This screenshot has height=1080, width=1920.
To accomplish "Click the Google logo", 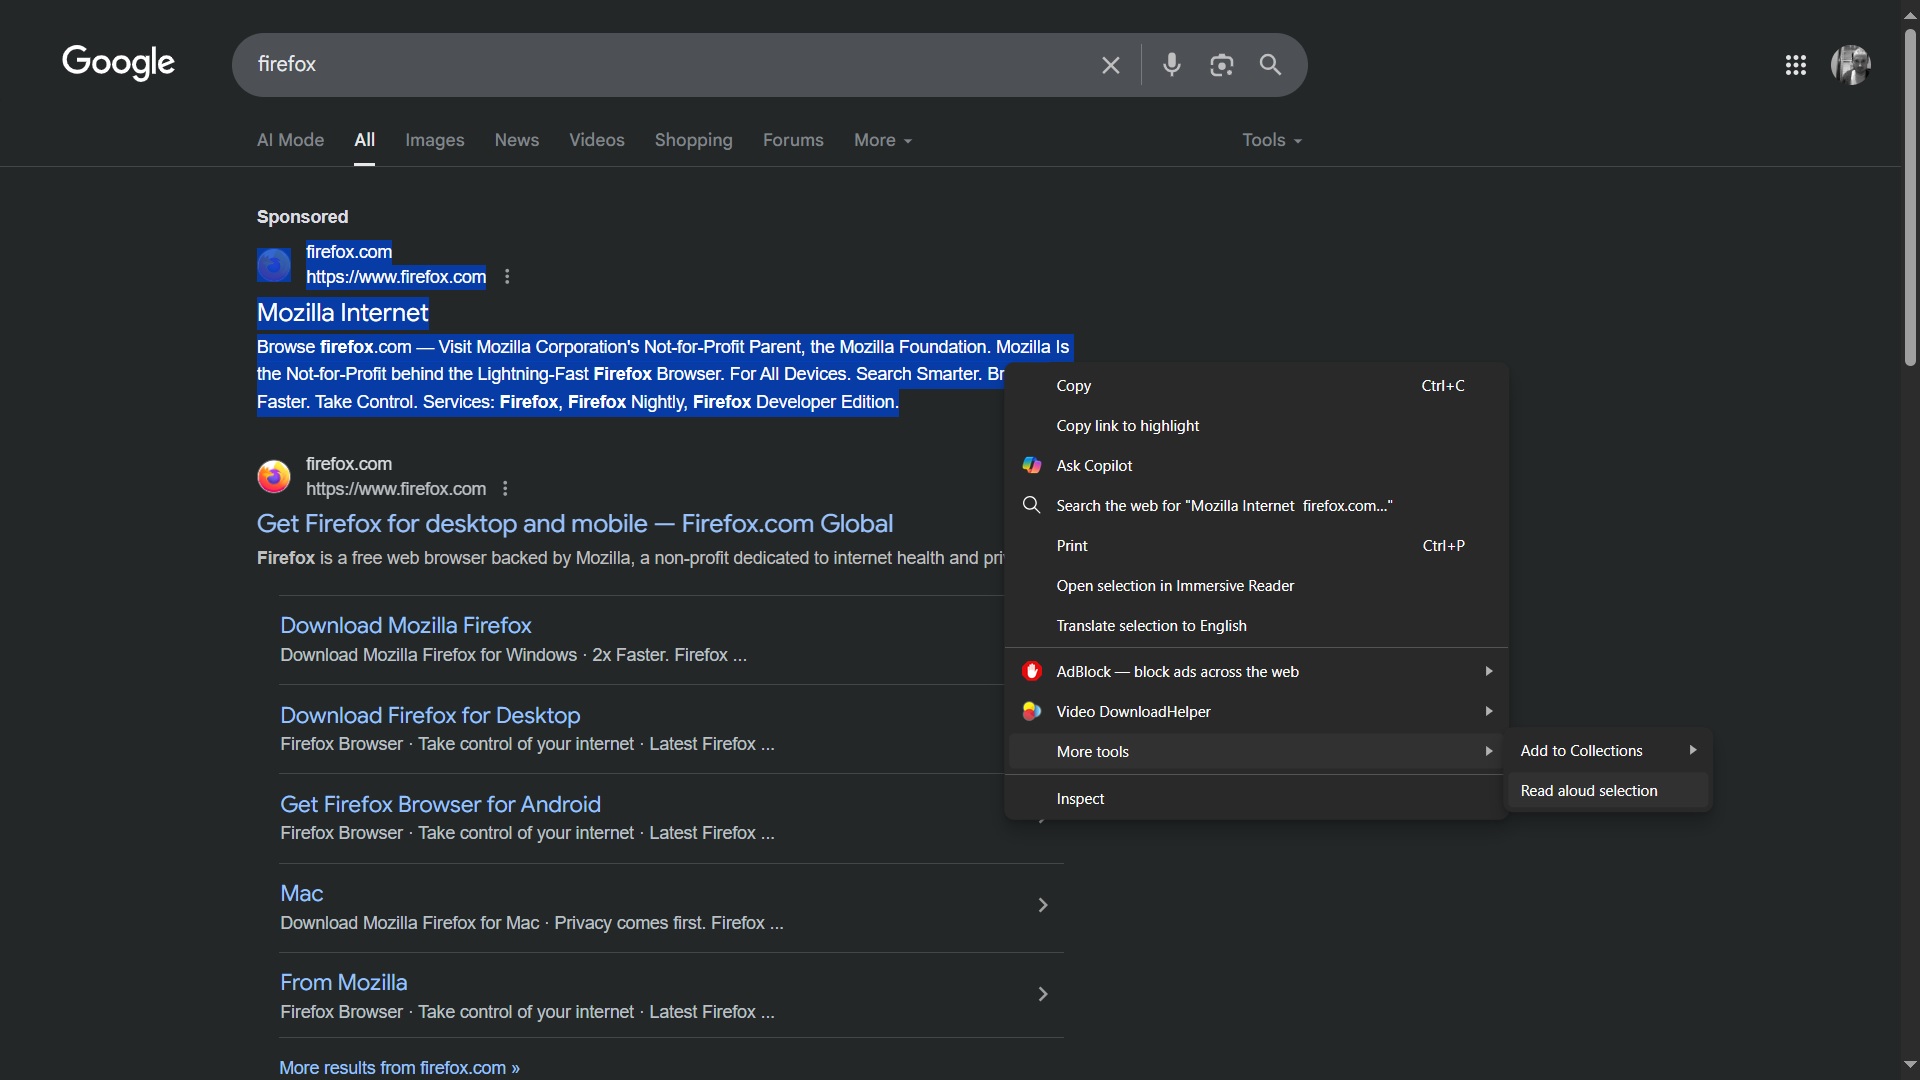I will pos(117,63).
